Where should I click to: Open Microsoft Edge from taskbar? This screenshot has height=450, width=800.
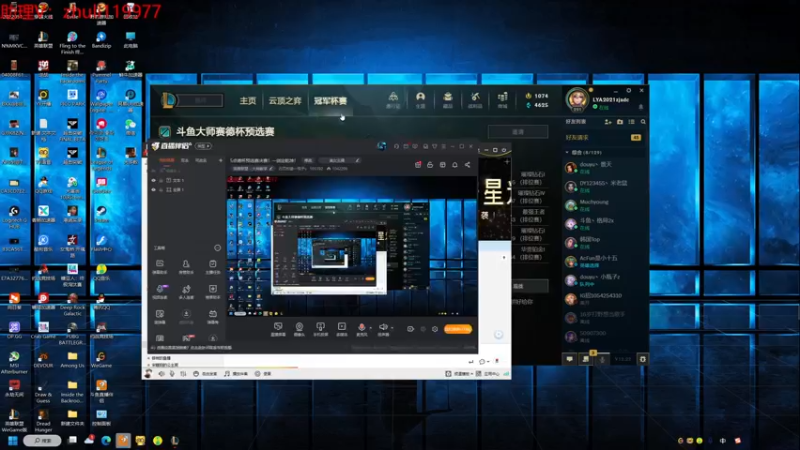pos(106,440)
